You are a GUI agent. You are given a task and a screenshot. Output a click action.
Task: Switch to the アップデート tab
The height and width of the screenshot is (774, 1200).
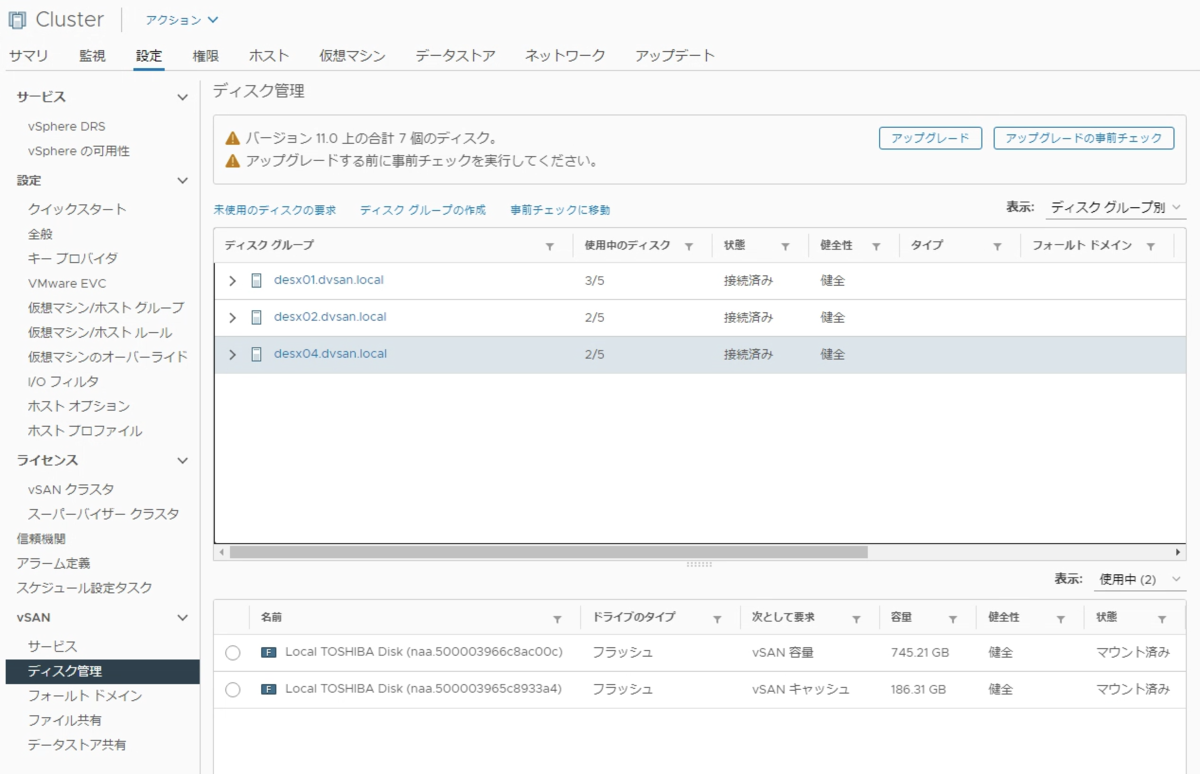click(x=675, y=56)
